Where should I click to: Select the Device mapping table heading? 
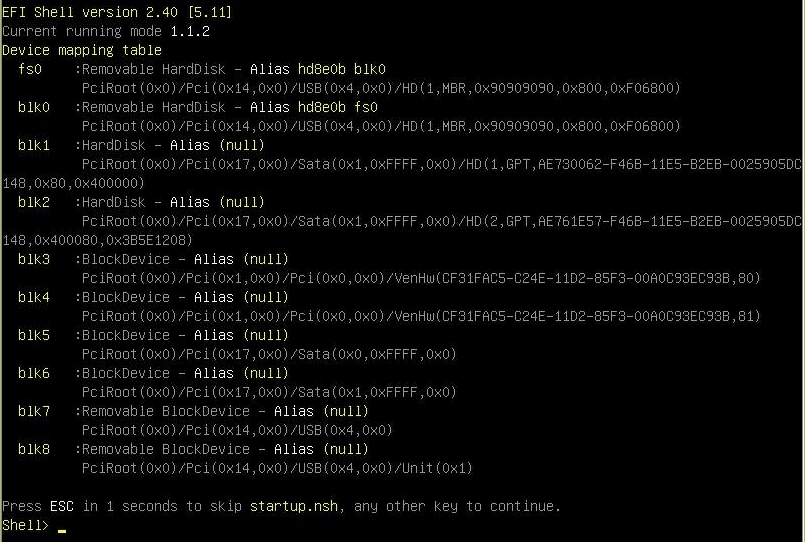click(82, 50)
